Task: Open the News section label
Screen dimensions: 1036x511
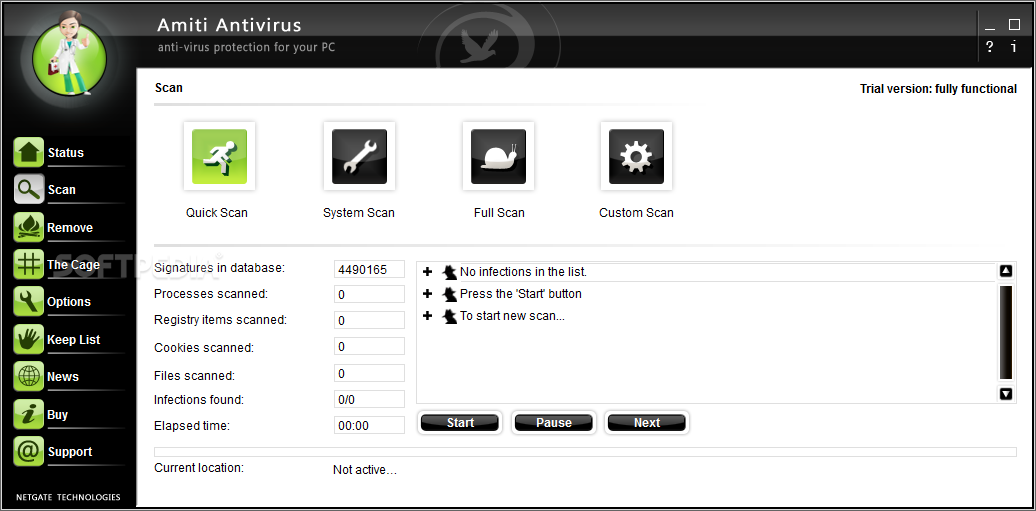Action: [63, 377]
